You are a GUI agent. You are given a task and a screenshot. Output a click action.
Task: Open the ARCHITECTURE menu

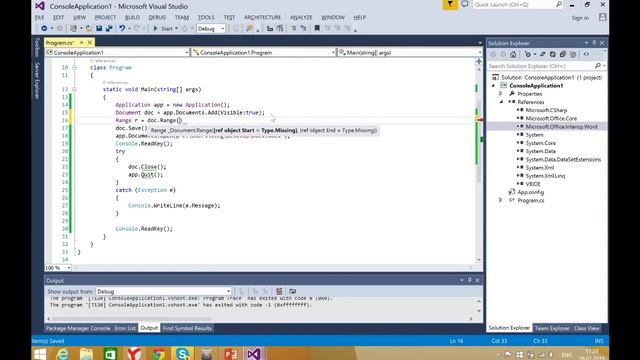pos(262,17)
